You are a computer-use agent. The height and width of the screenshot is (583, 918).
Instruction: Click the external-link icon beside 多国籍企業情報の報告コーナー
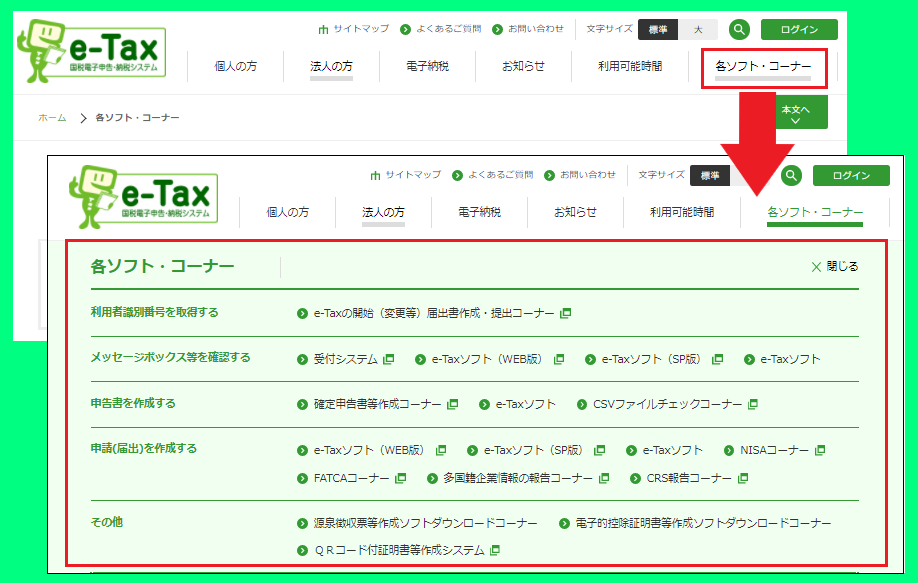point(604,478)
